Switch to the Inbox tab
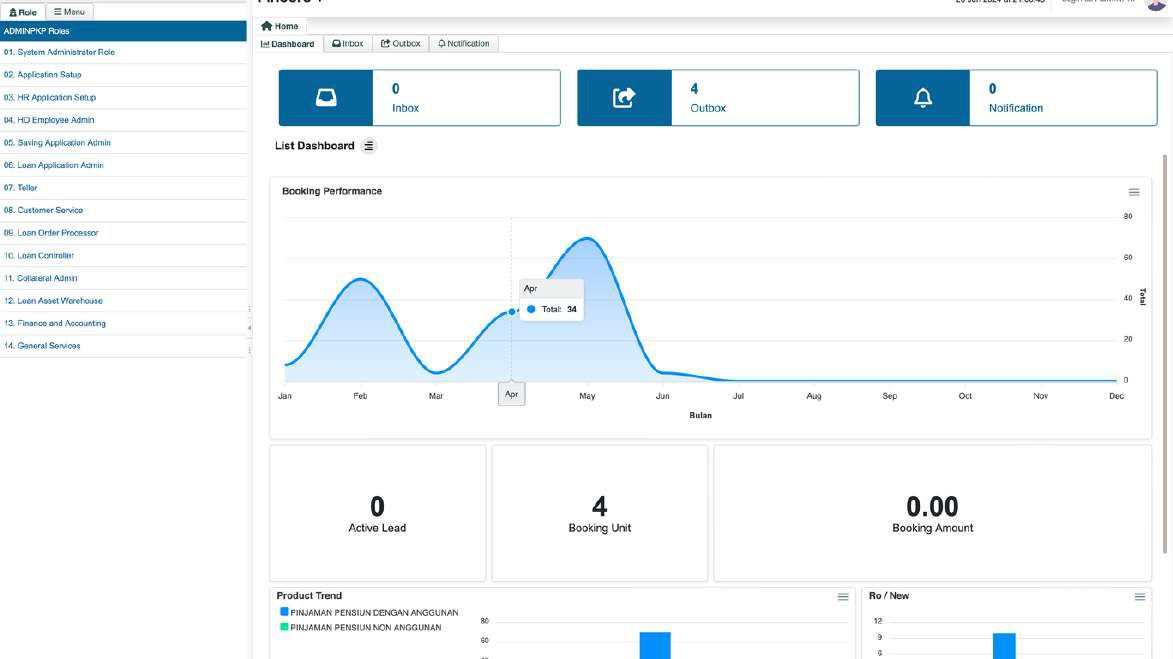Viewport: 1173px width, 659px height. pos(348,43)
